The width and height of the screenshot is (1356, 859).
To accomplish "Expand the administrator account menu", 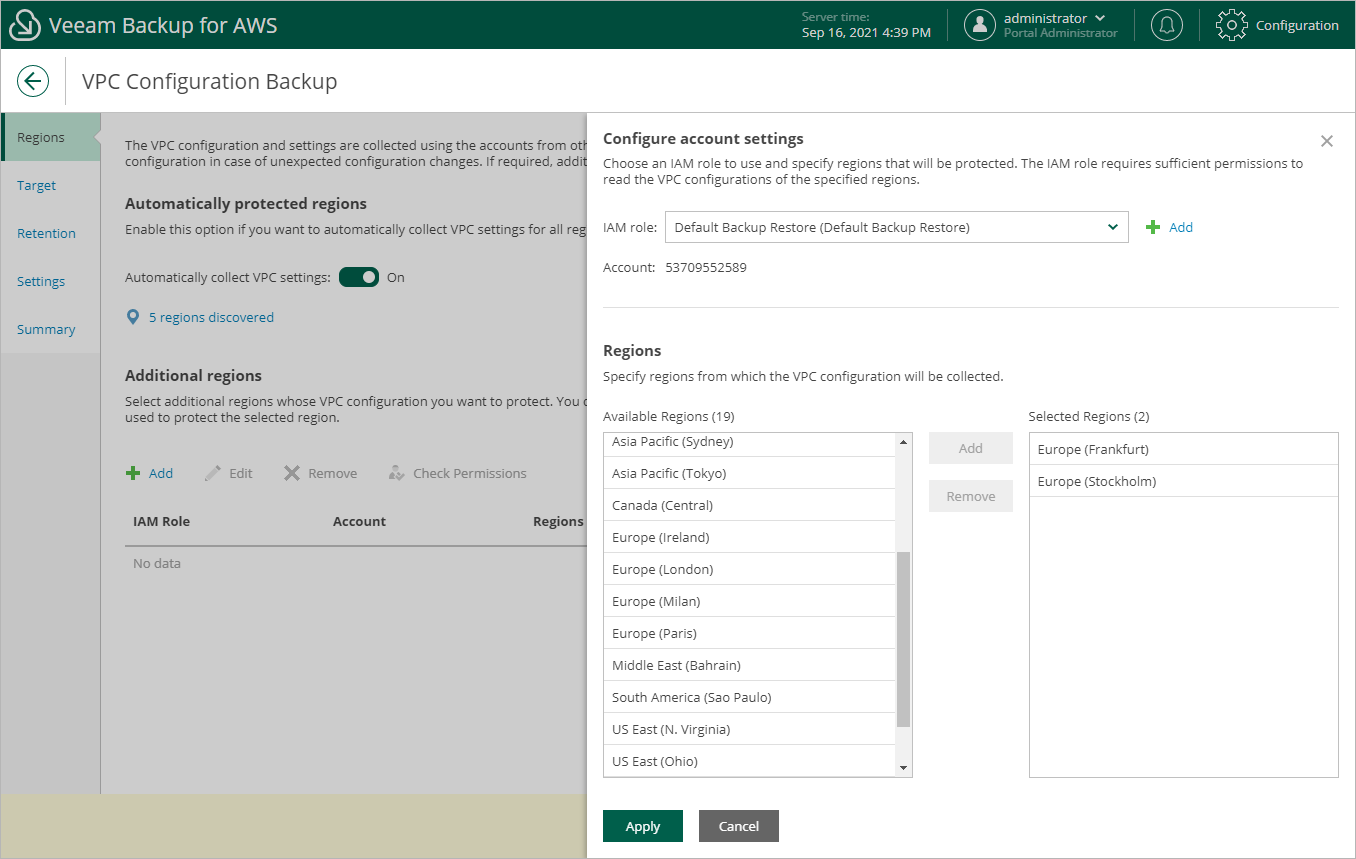I will [1099, 17].
